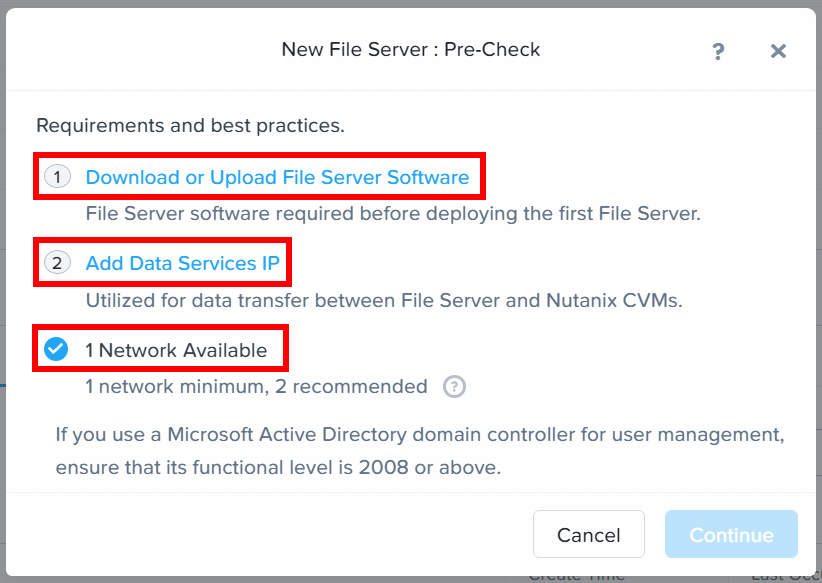Screen dimensions: 822x583
Task: Click 'functional level is 2008 or above' line
Action: [278, 467]
